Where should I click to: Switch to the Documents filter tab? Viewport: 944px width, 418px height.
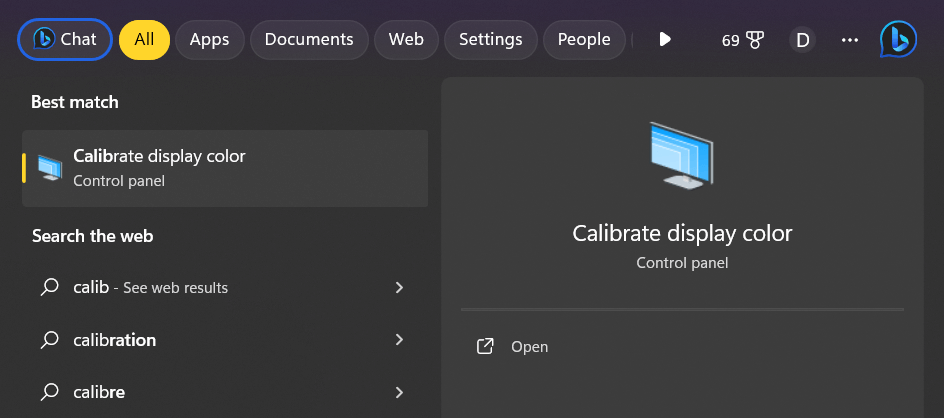pos(309,40)
